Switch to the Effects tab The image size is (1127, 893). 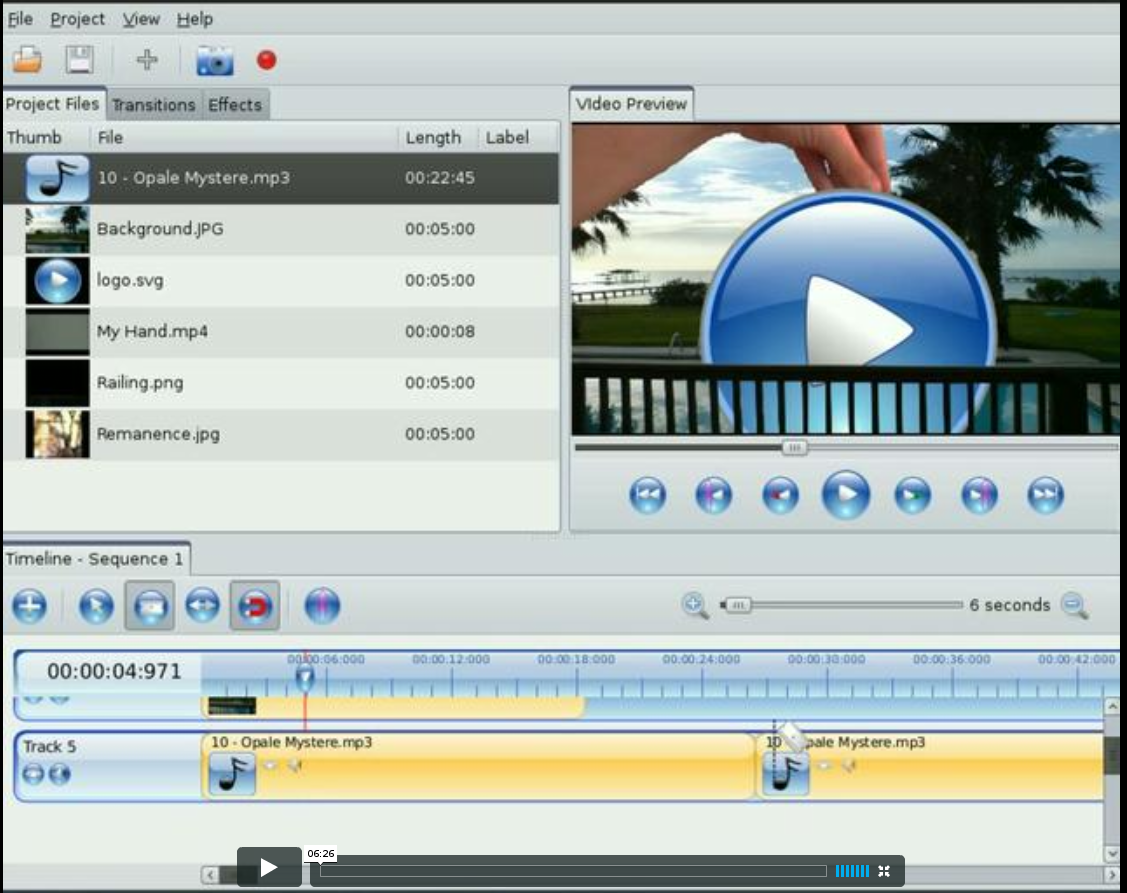click(234, 105)
